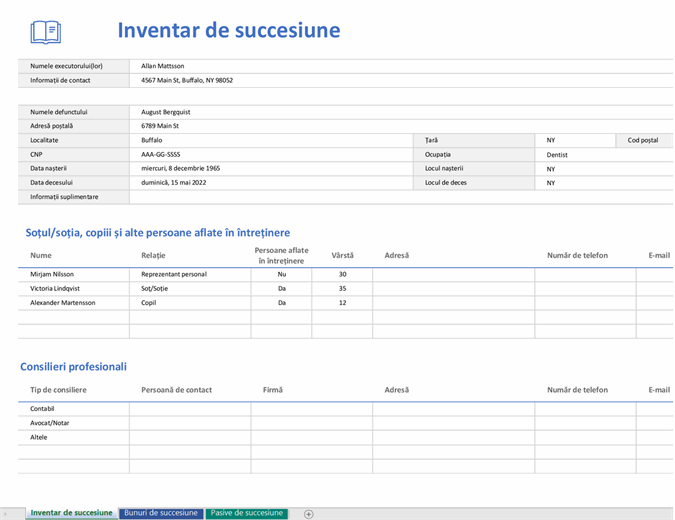Image resolution: width=675 pixels, height=520 pixels.
Task: Click the contact info cell with Buffalo address
Action: pos(186,80)
